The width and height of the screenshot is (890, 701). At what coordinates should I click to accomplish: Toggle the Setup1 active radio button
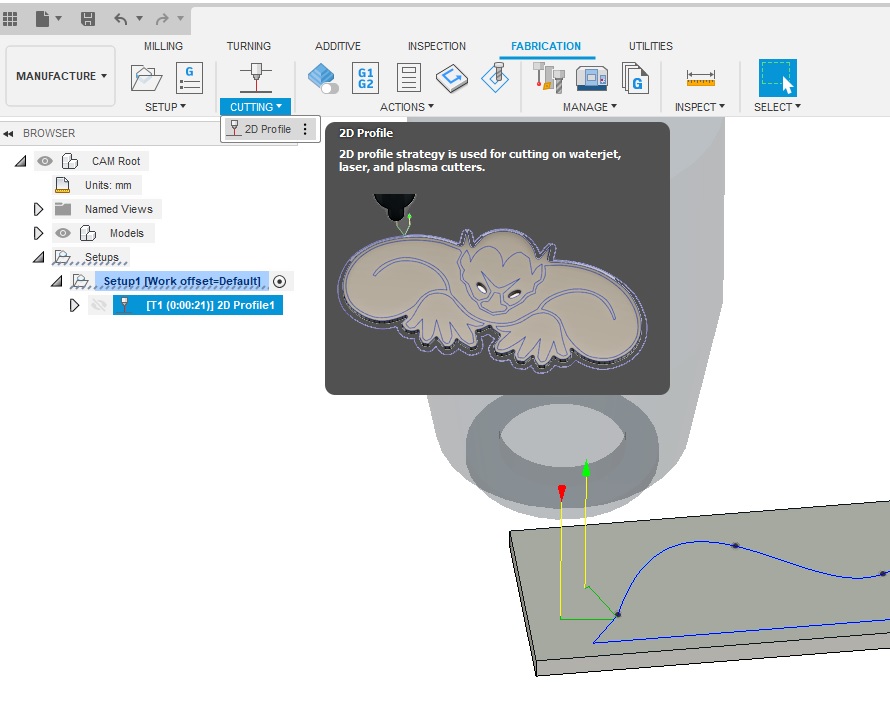pos(279,282)
